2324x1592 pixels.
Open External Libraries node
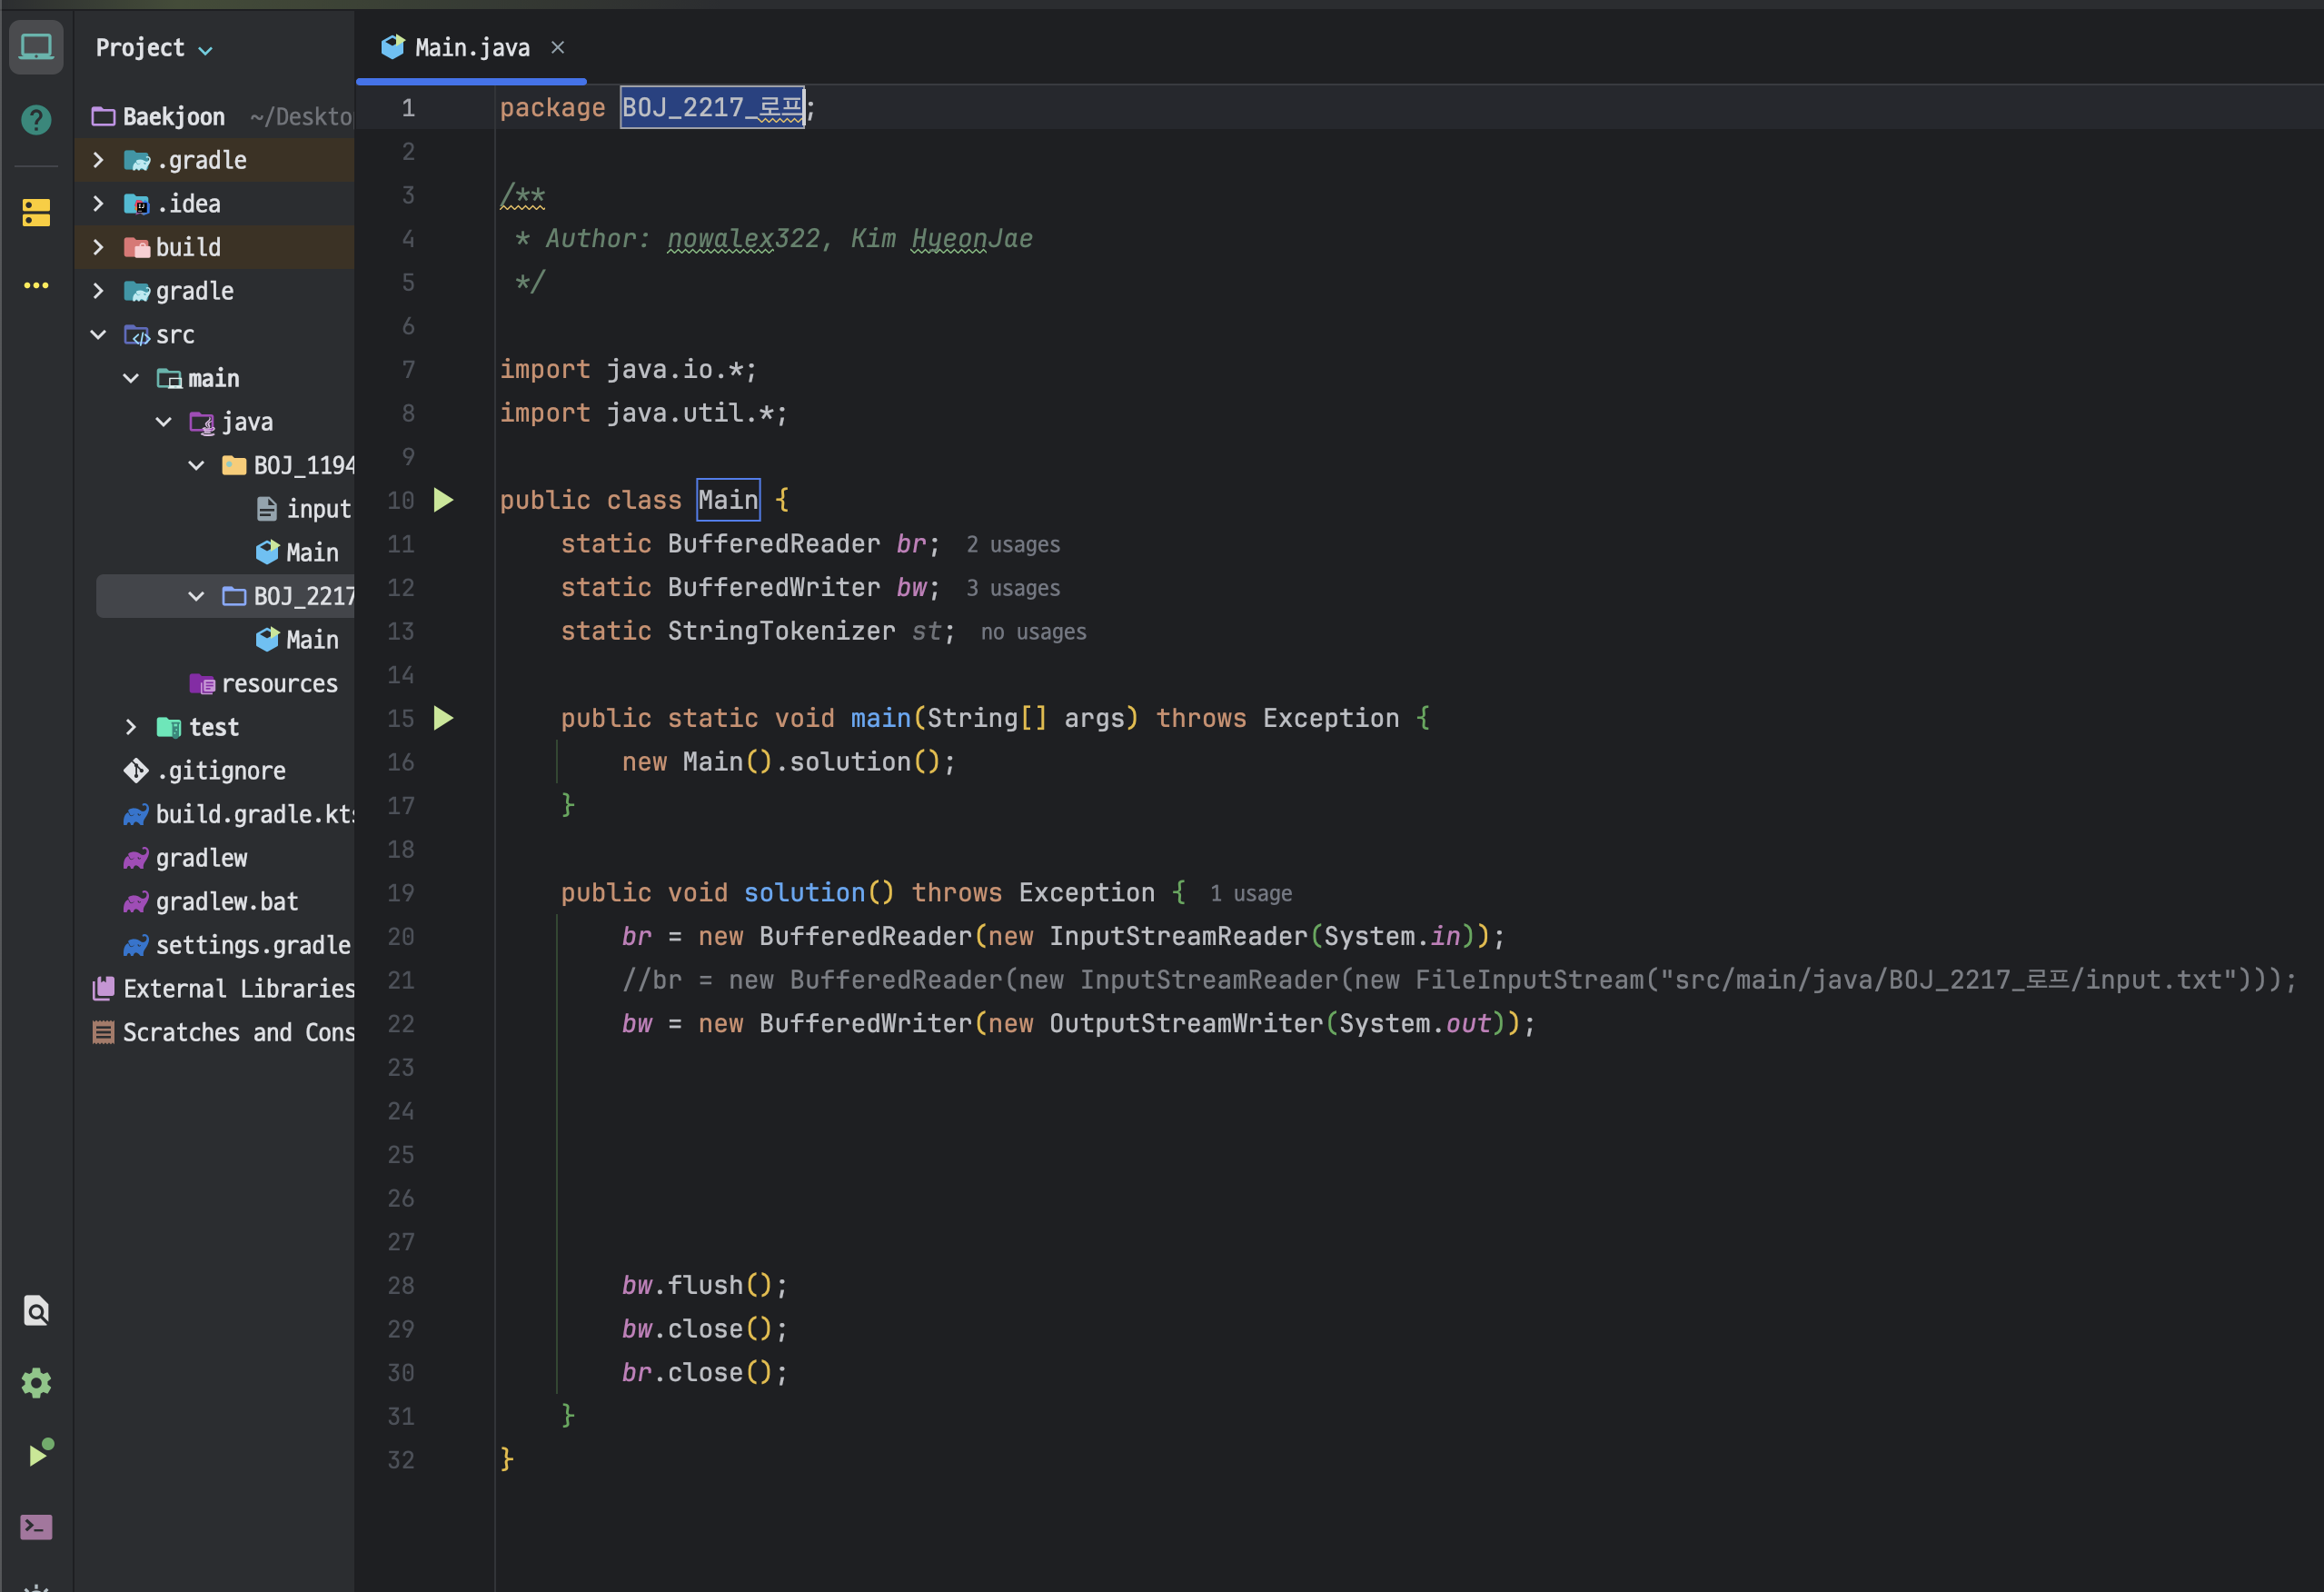click(x=238, y=989)
